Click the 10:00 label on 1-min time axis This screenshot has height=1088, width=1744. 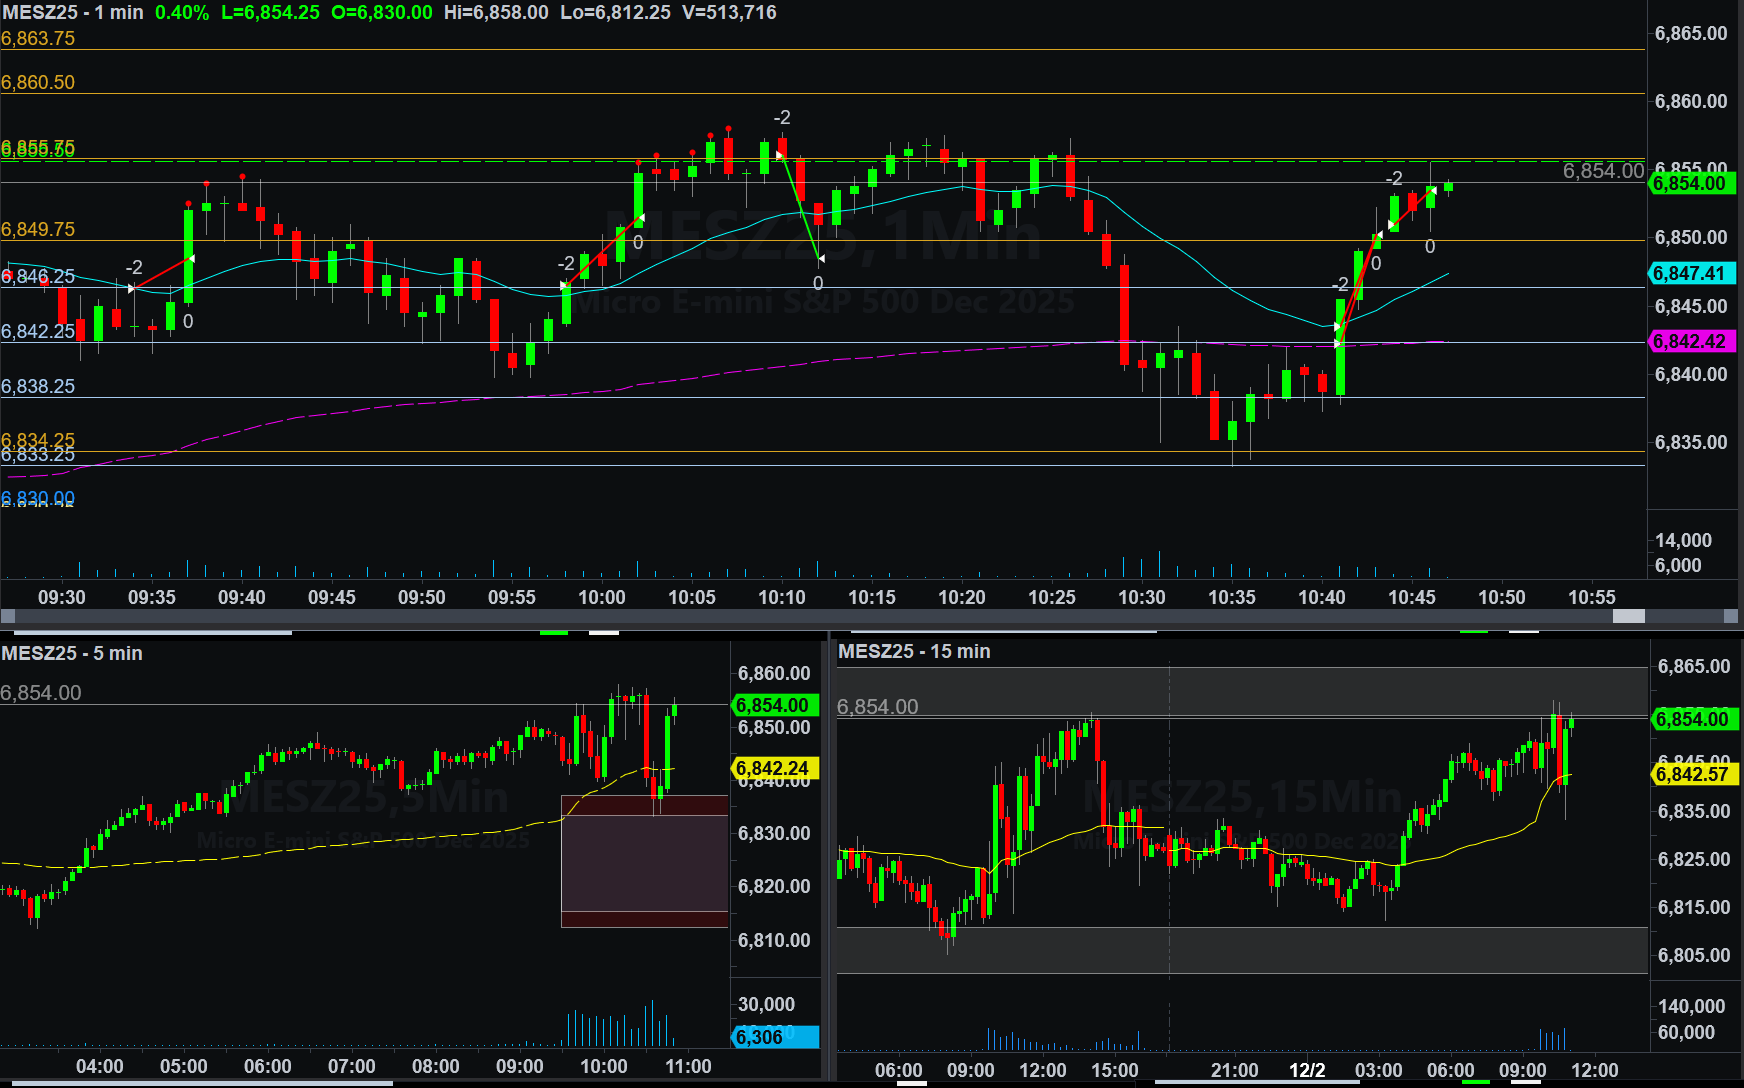pos(602,597)
